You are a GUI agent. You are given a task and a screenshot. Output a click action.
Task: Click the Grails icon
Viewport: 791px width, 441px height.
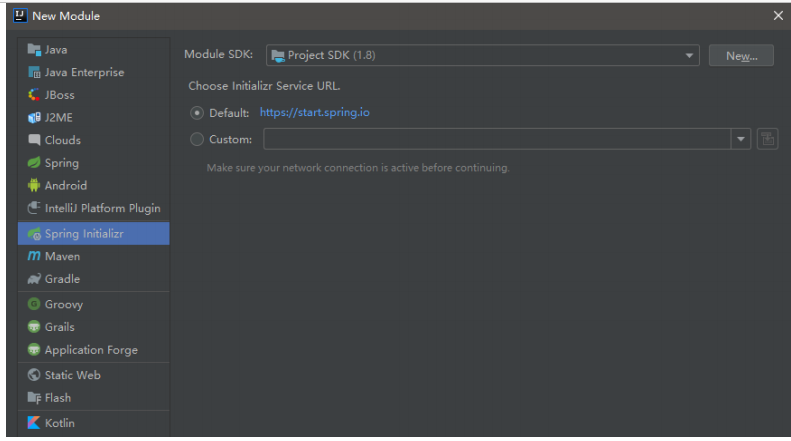pyautogui.click(x=34, y=326)
